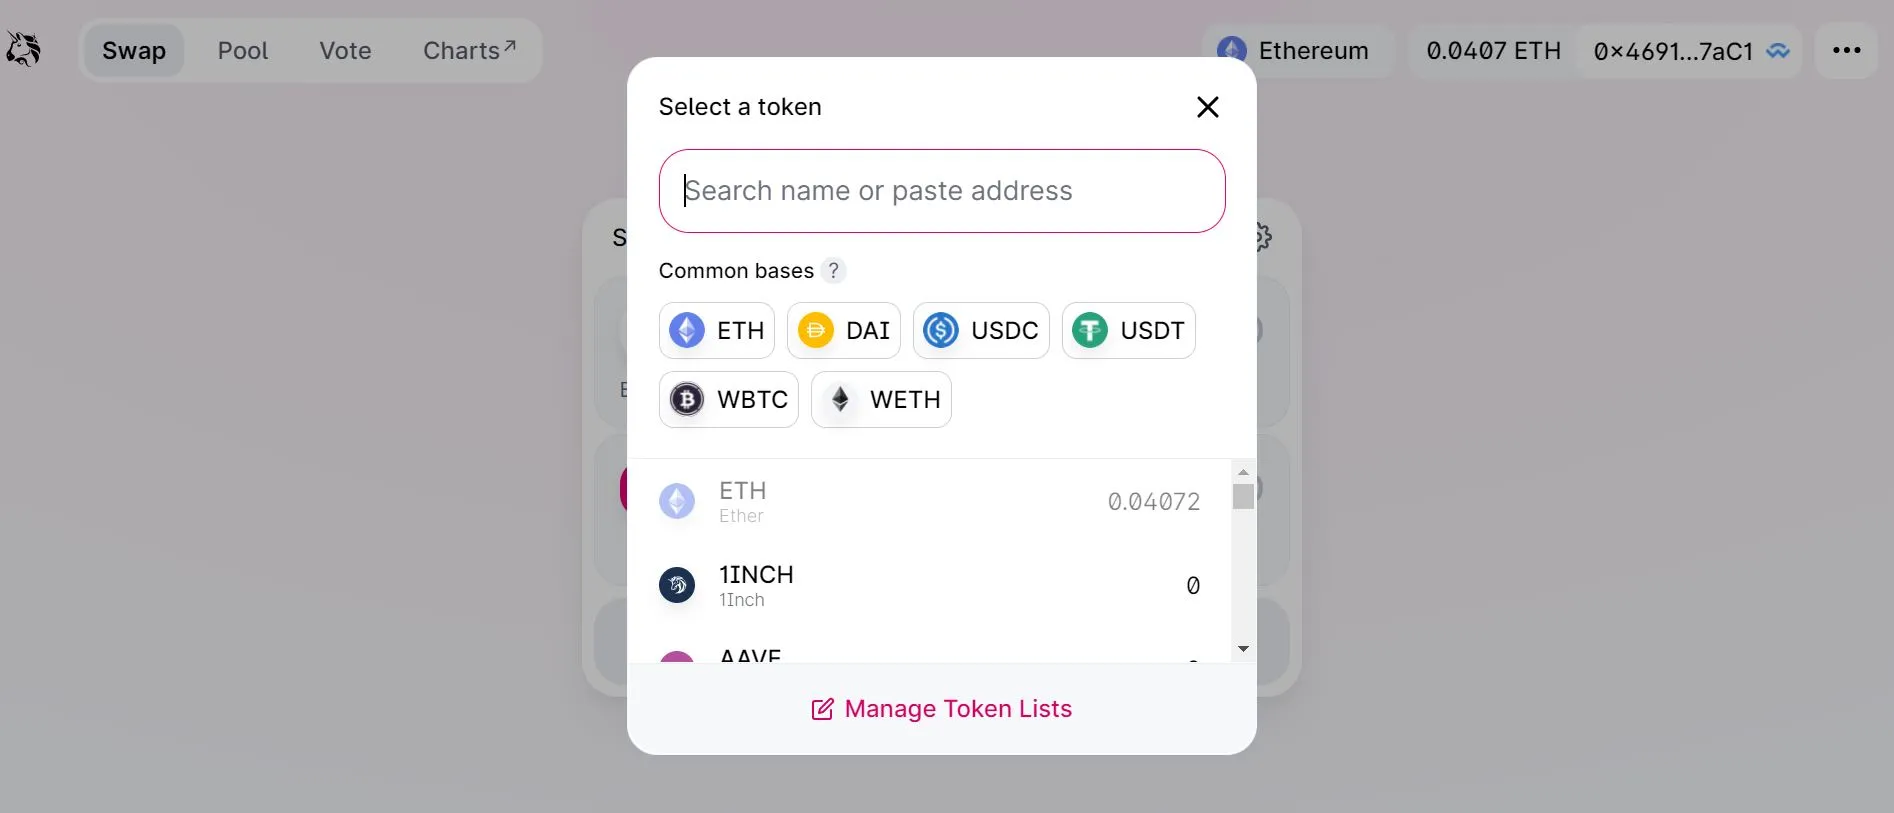
Task: Select 1INCH token from the list
Action: [929, 586]
